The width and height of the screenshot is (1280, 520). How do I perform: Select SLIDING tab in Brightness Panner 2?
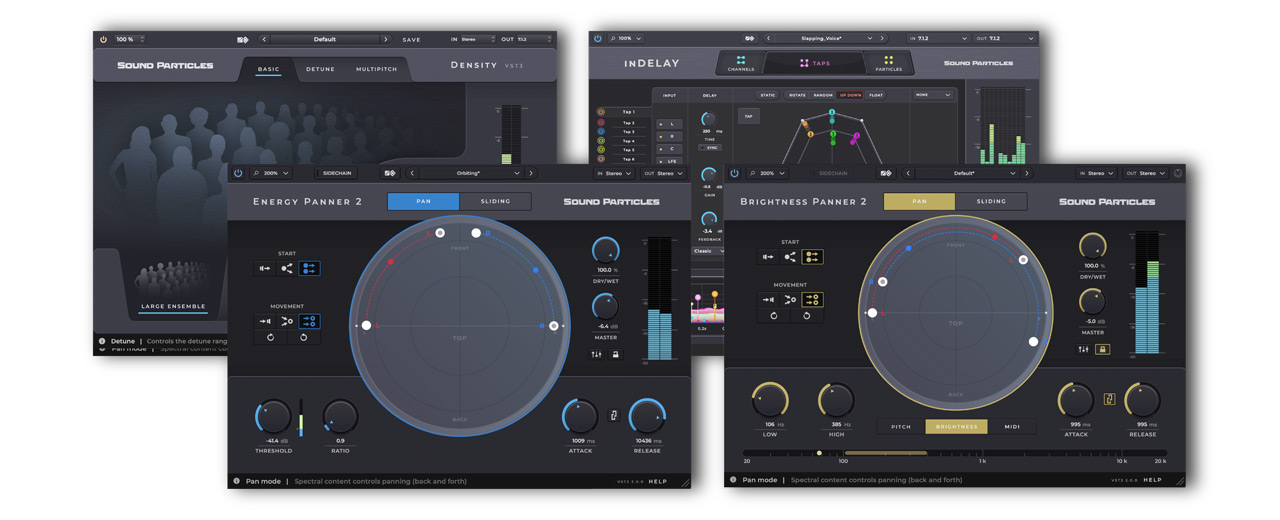point(991,201)
